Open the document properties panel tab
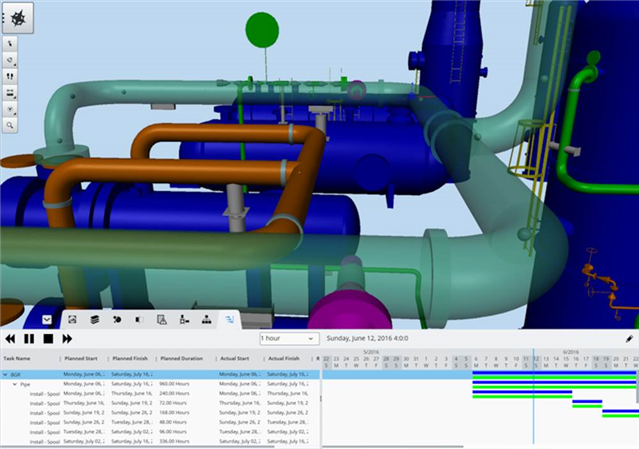The height and width of the screenshot is (449, 639). [x=162, y=319]
